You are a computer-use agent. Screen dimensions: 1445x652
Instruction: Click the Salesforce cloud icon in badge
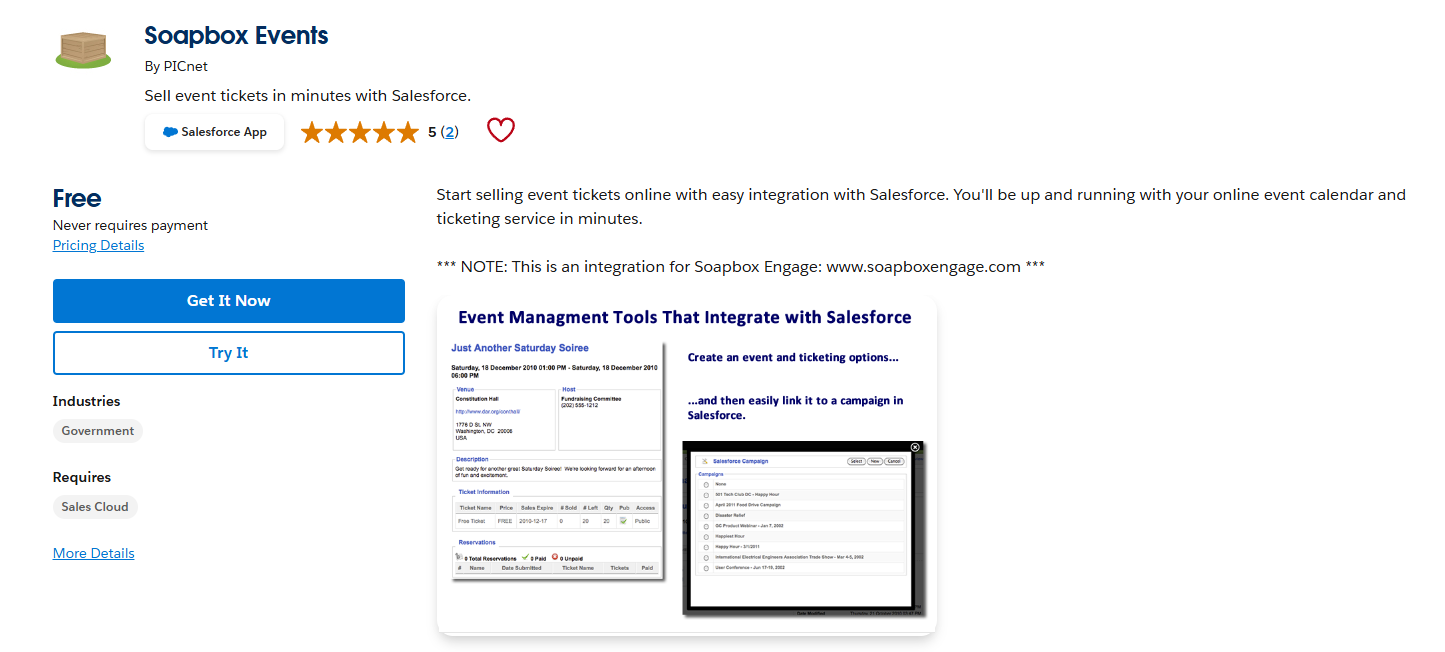tap(170, 132)
